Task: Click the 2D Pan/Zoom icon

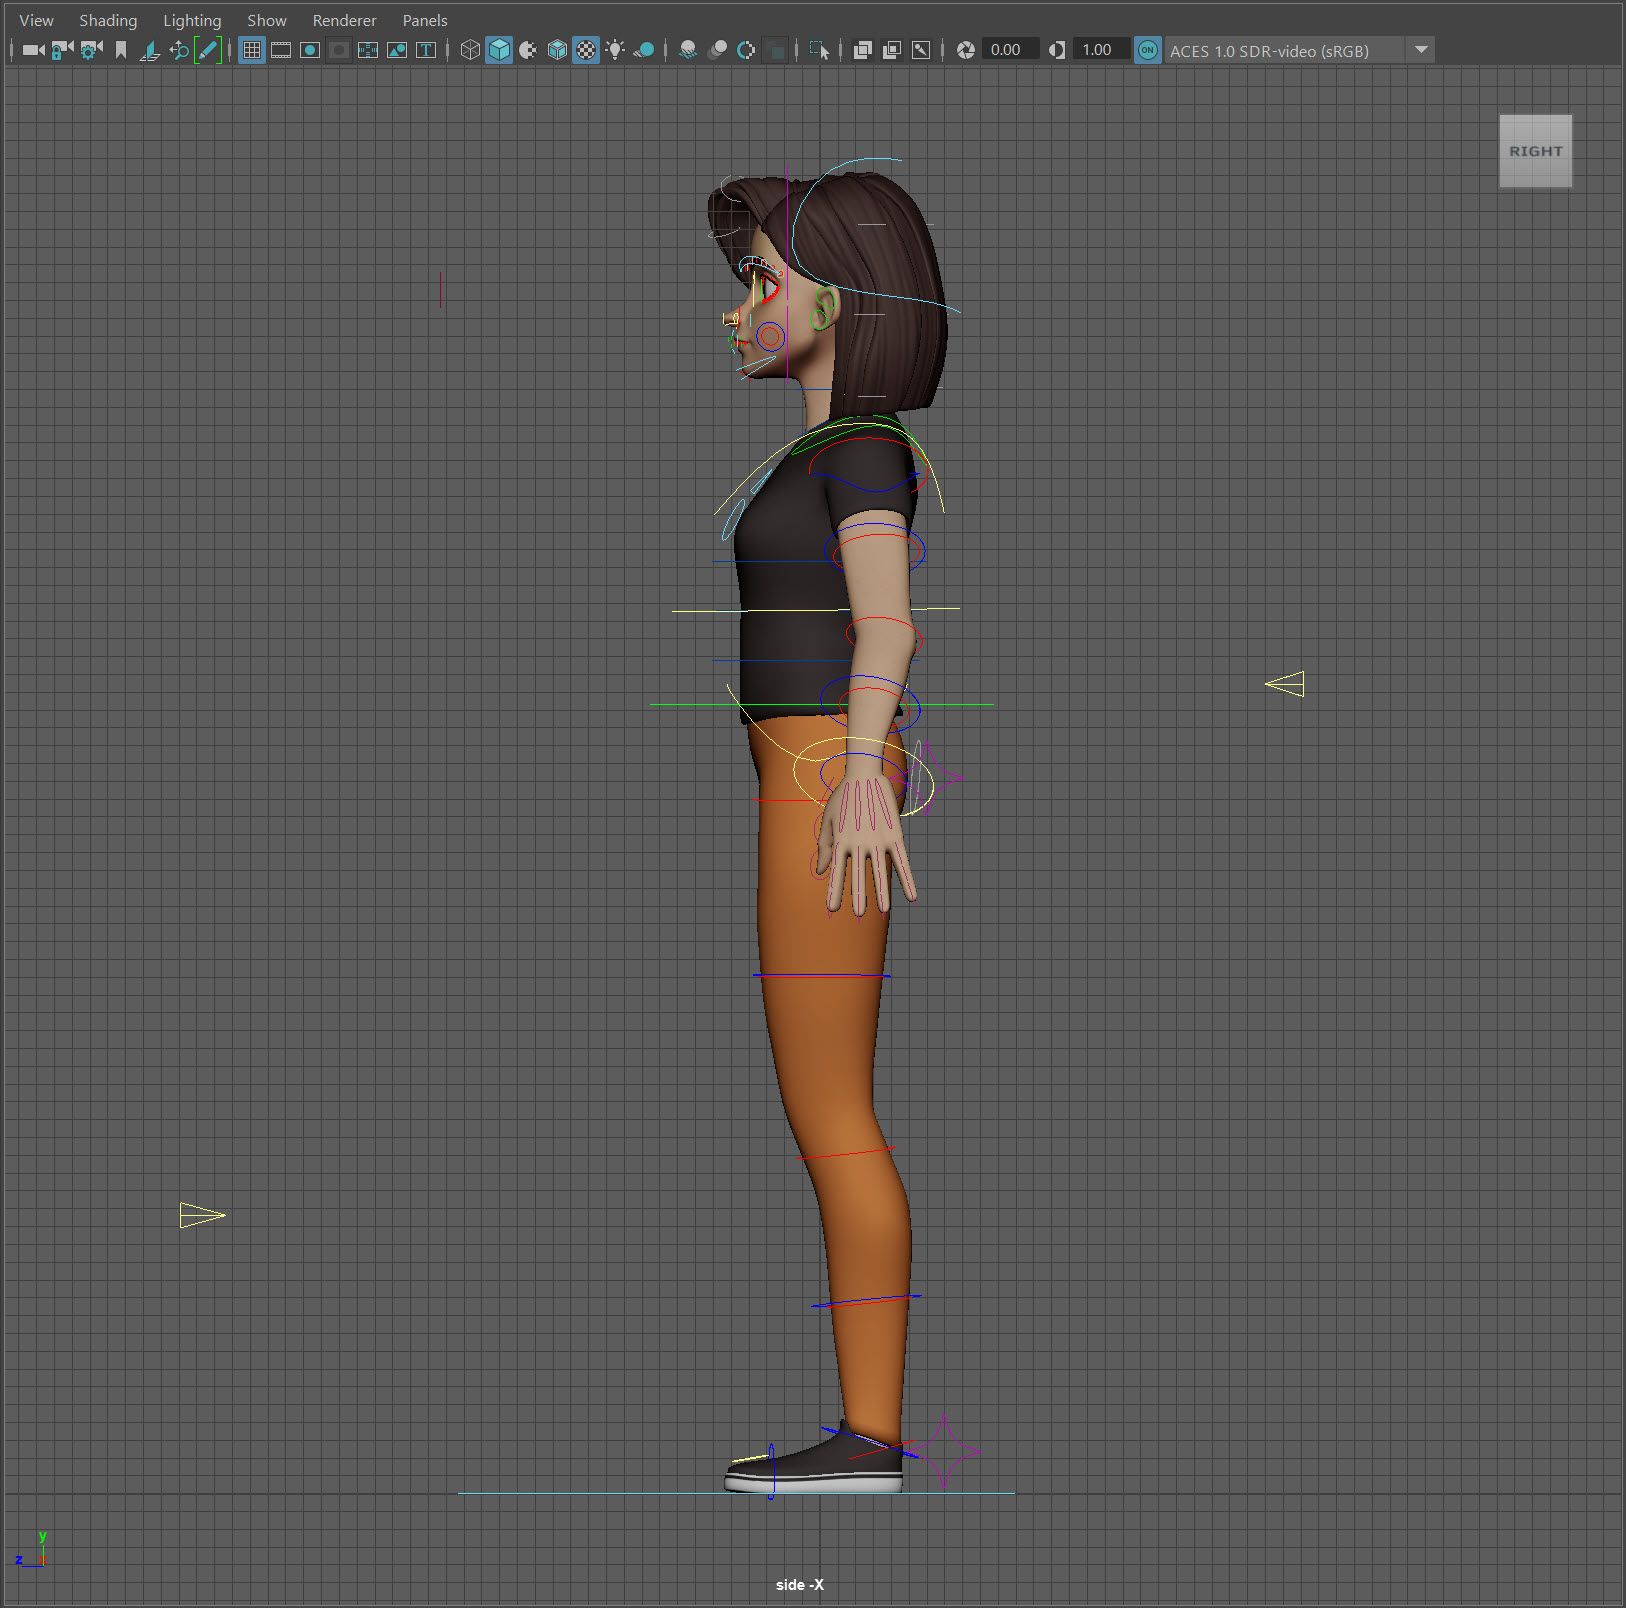Action: click(179, 50)
